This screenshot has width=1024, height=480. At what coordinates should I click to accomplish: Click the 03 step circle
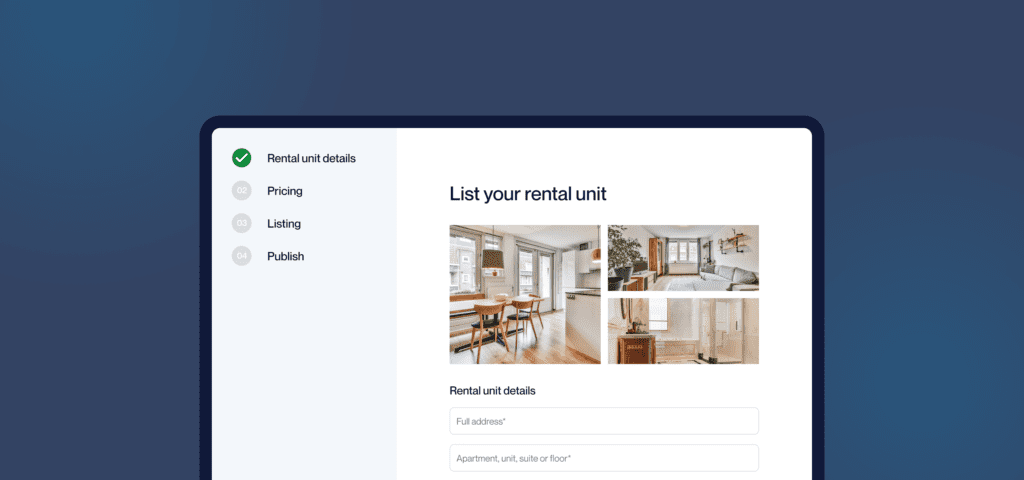pyautogui.click(x=242, y=223)
